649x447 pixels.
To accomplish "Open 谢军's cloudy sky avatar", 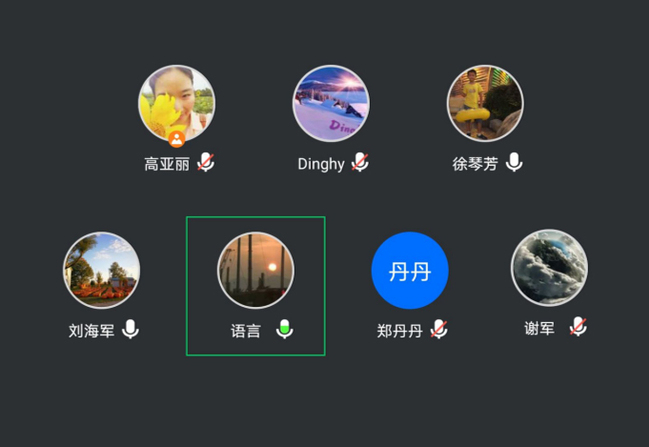I will click(549, 268).
